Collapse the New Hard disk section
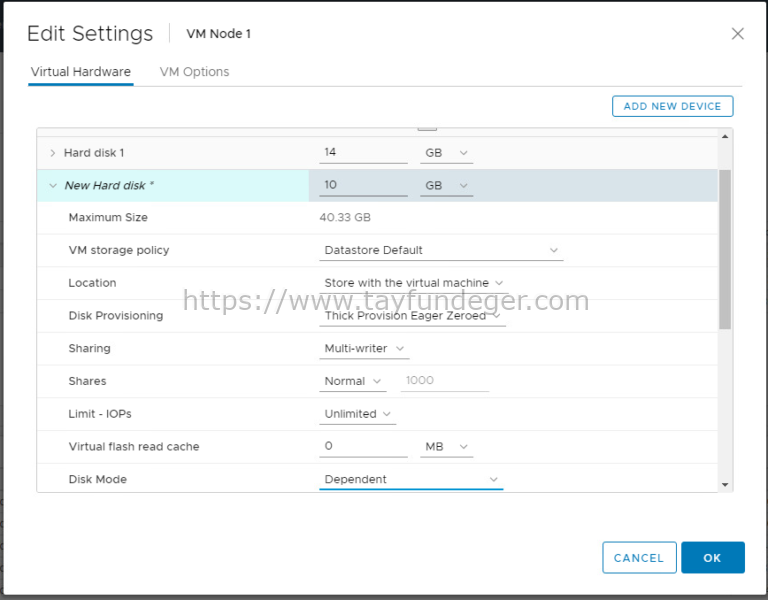This screenshot has height=600, width=768. pos(53,186)
